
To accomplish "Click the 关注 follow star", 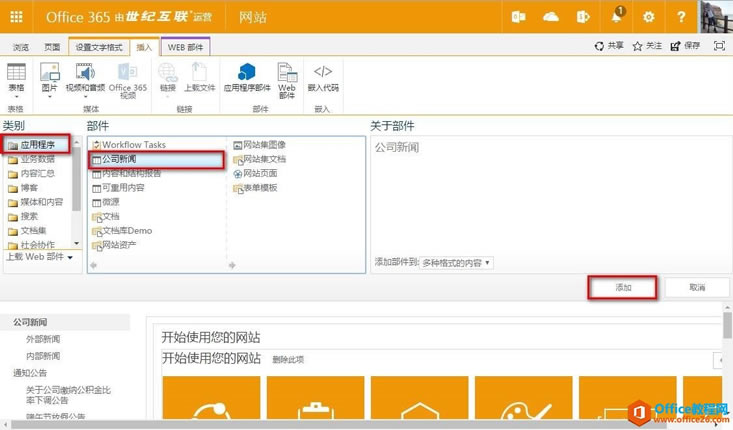I will click(x=647, y=46).
